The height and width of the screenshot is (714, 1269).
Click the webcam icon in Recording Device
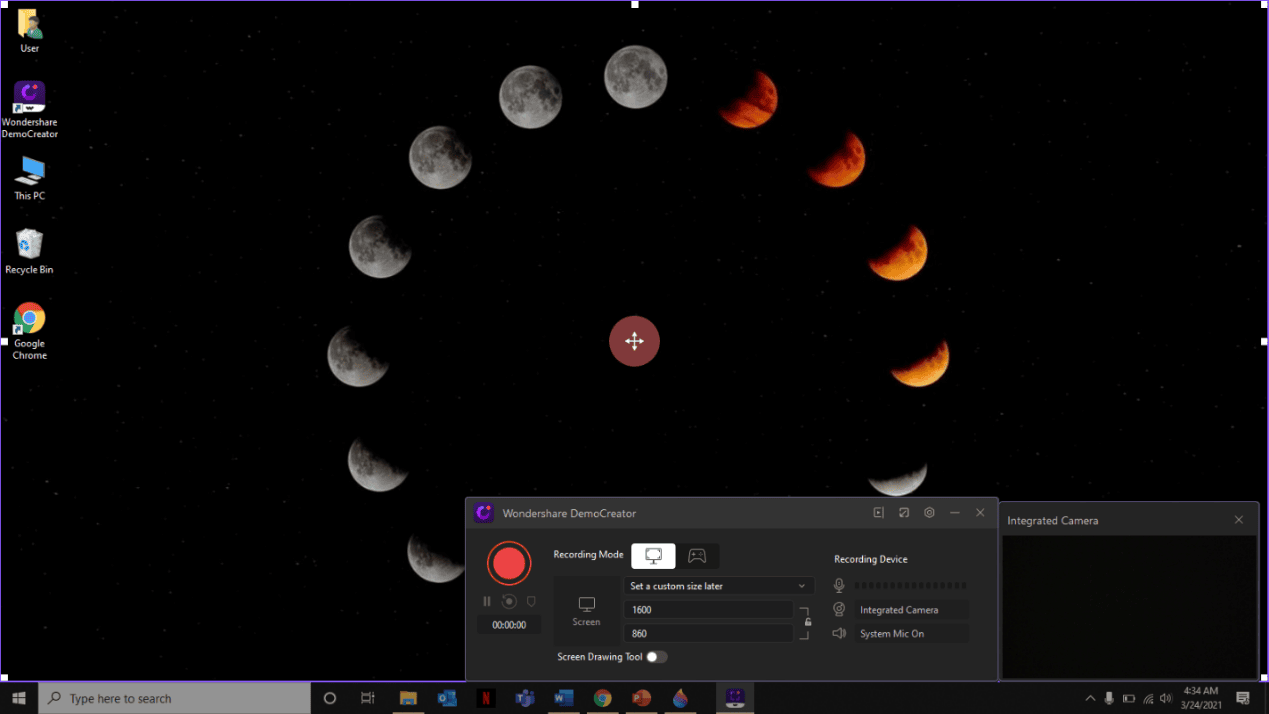pyautogui.click(x=839, y=610)
